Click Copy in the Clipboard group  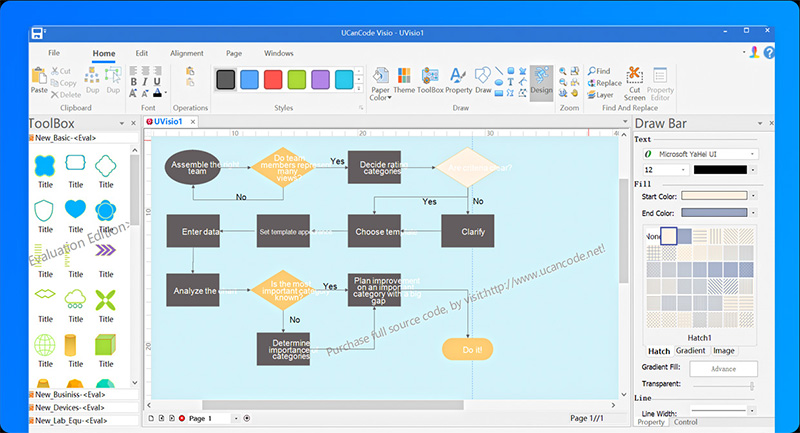[x=63, y=83]
